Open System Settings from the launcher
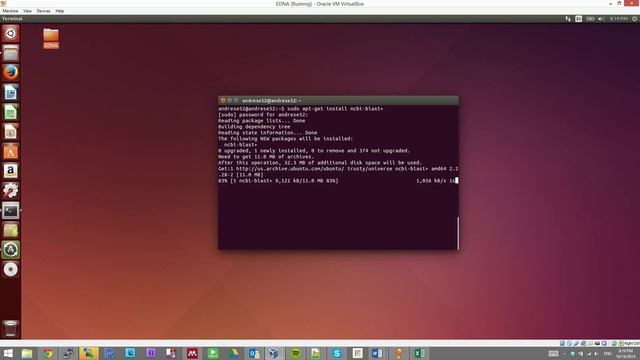The height and width of the screenshot is (360, 640). coord(11,191)
